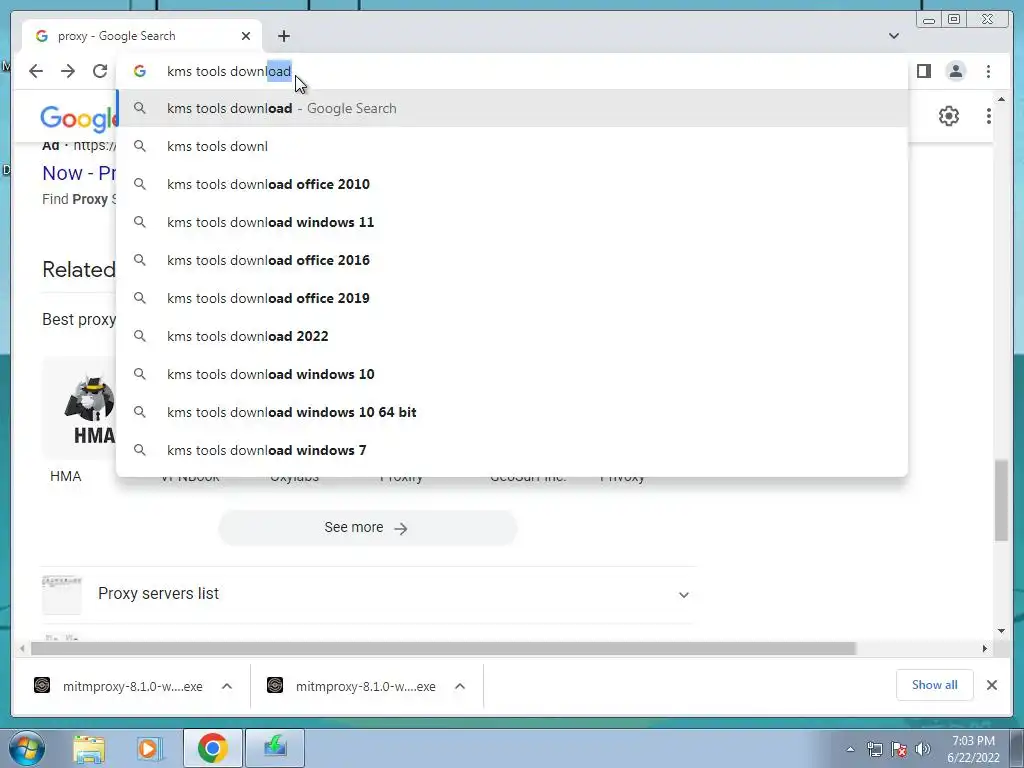Select suggestion 'kms tools download office 2016'
1024x768 pixels.
511,260
